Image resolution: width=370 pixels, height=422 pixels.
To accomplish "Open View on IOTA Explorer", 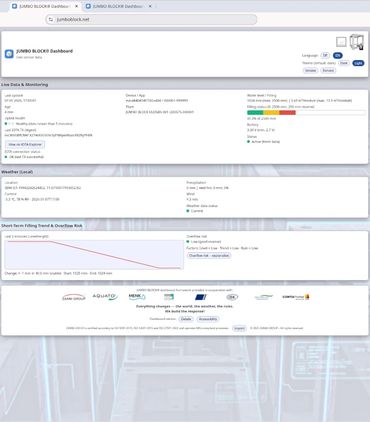I will [25, 144].
